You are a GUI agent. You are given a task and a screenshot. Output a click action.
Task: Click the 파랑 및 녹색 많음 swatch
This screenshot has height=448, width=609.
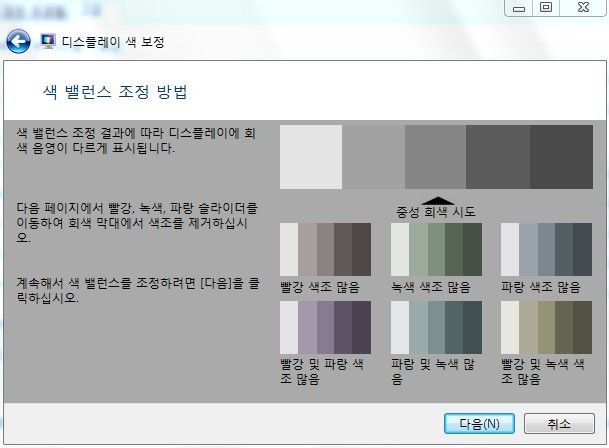[436, 328]
